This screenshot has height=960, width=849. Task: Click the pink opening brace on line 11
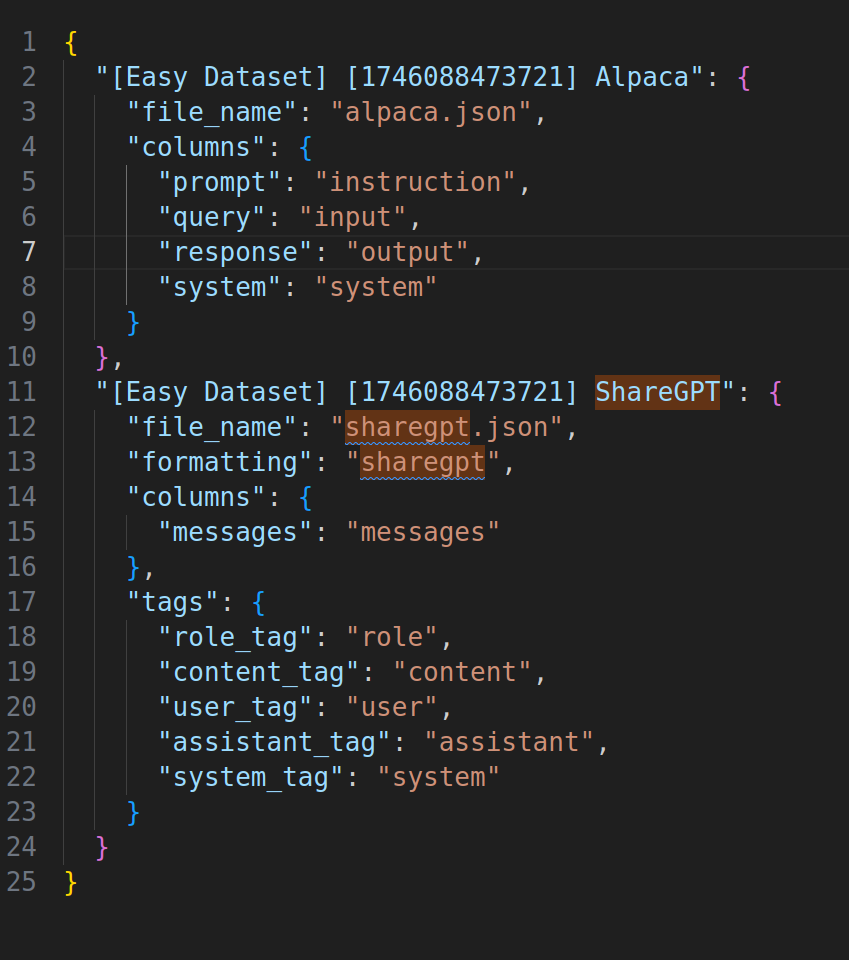pos(776,393)
